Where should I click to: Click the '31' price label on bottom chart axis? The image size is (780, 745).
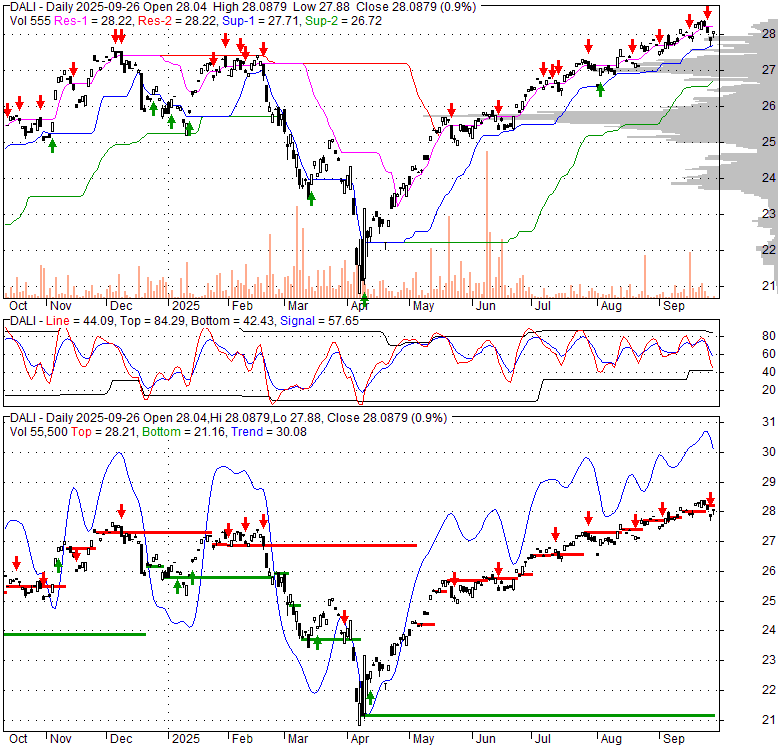(x=769, y=422)
